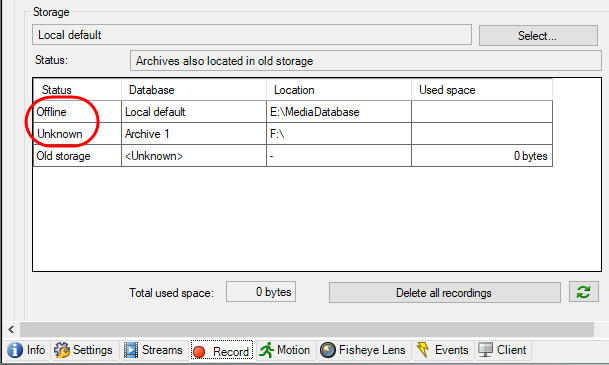The height and width of the screenshot is (365, 609).
Task: Click the Status column header
Action: pos(77,90)
